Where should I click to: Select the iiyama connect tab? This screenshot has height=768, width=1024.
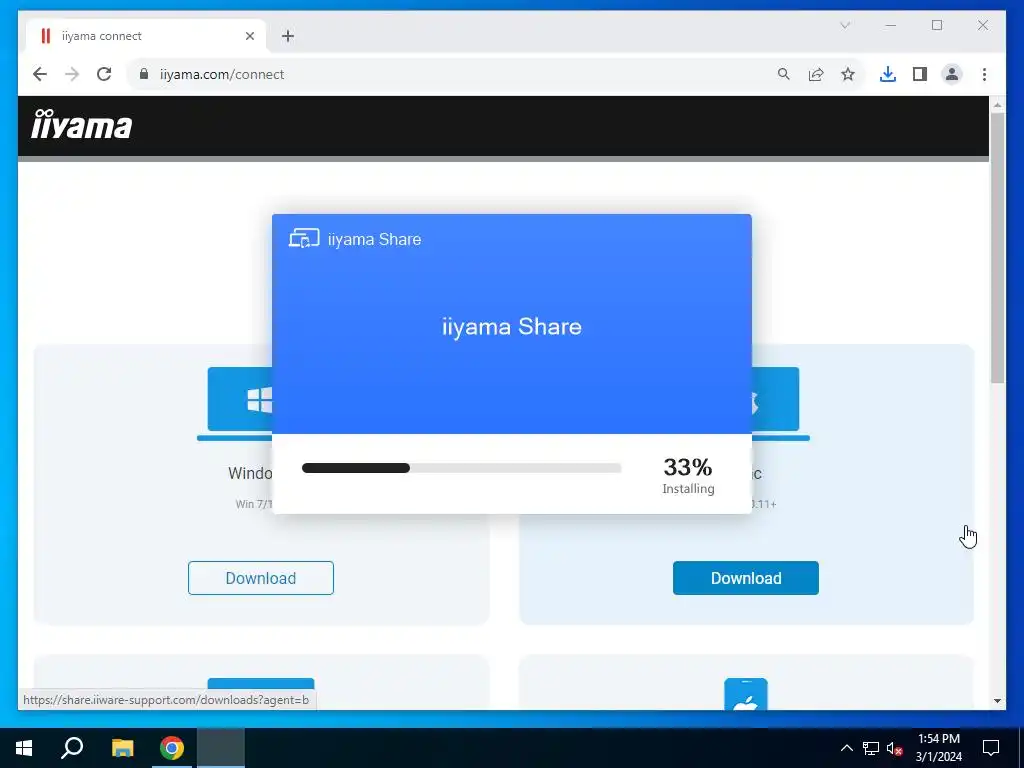(146, 36)
